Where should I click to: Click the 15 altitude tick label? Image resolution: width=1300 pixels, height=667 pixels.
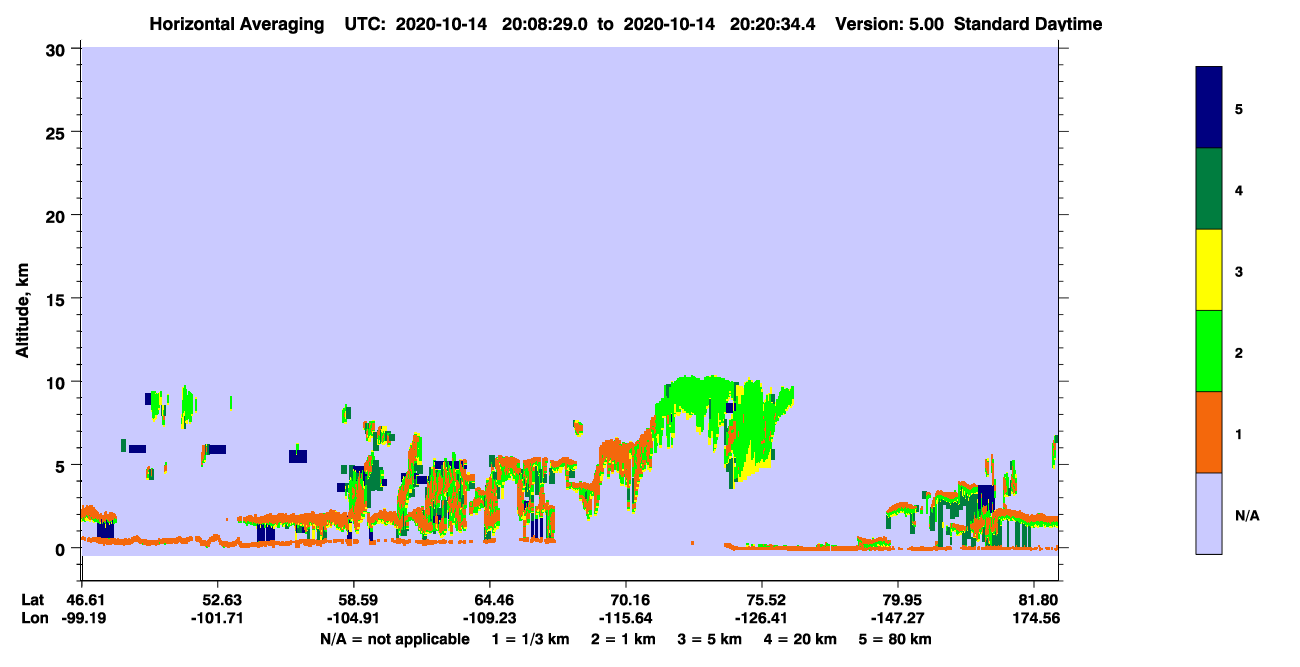click(x=58, y=299)
